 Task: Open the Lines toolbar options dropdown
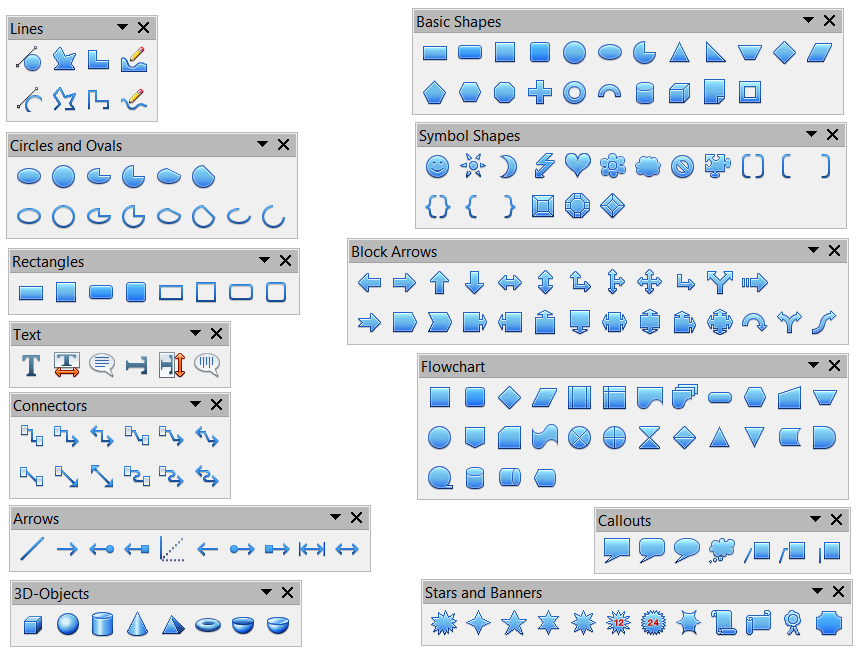point(122,29)
